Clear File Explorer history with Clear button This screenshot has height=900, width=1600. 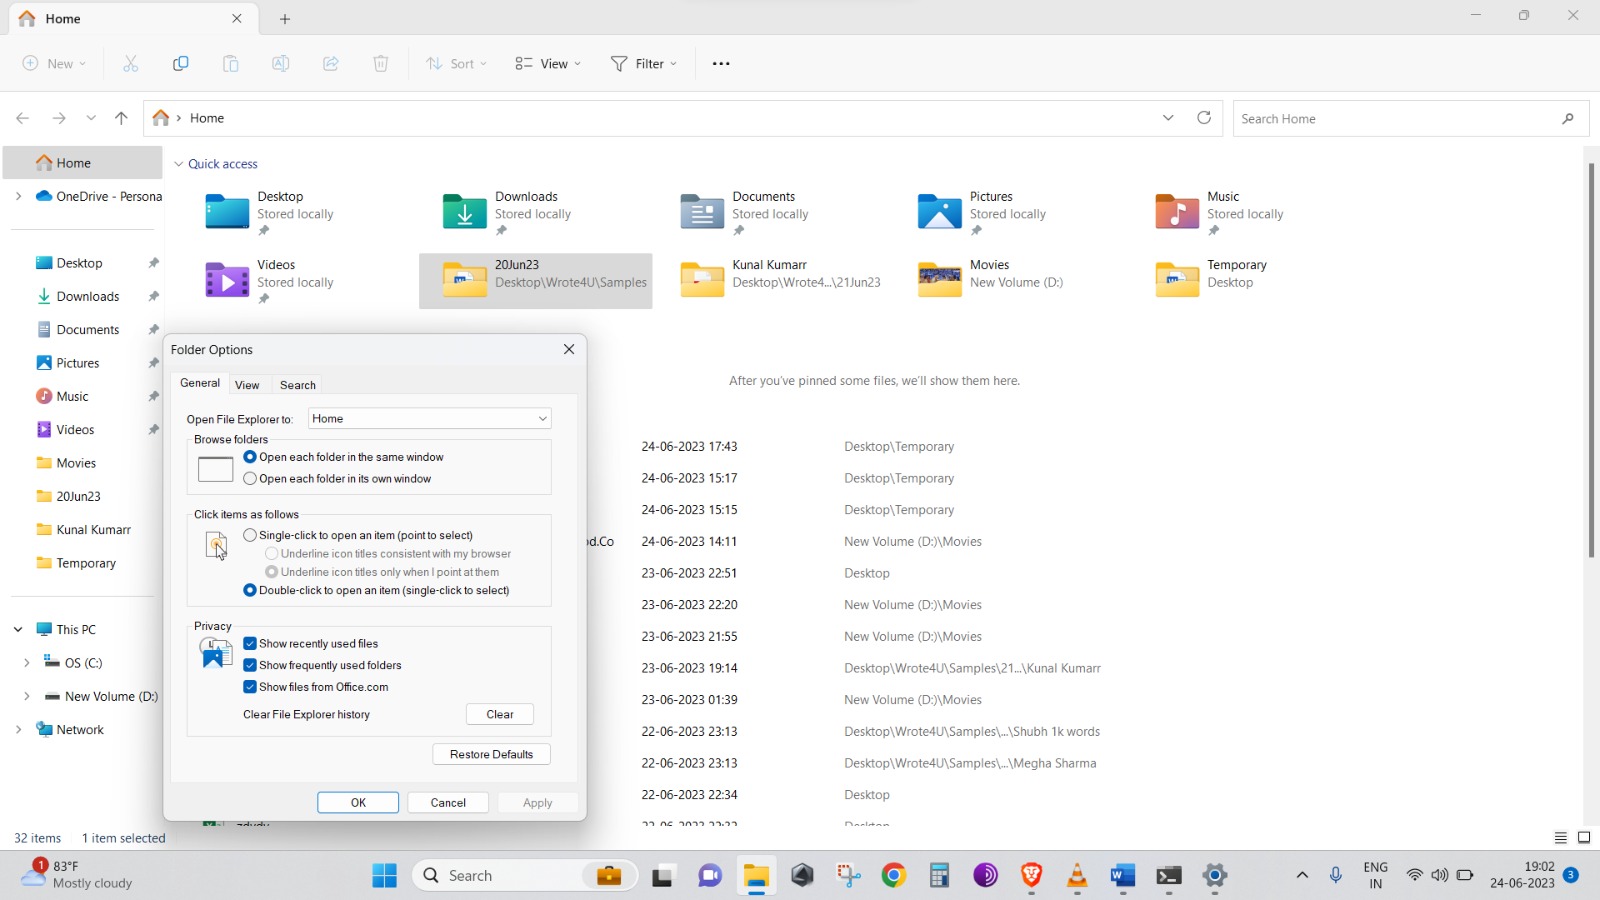click(x=499, y=715)
